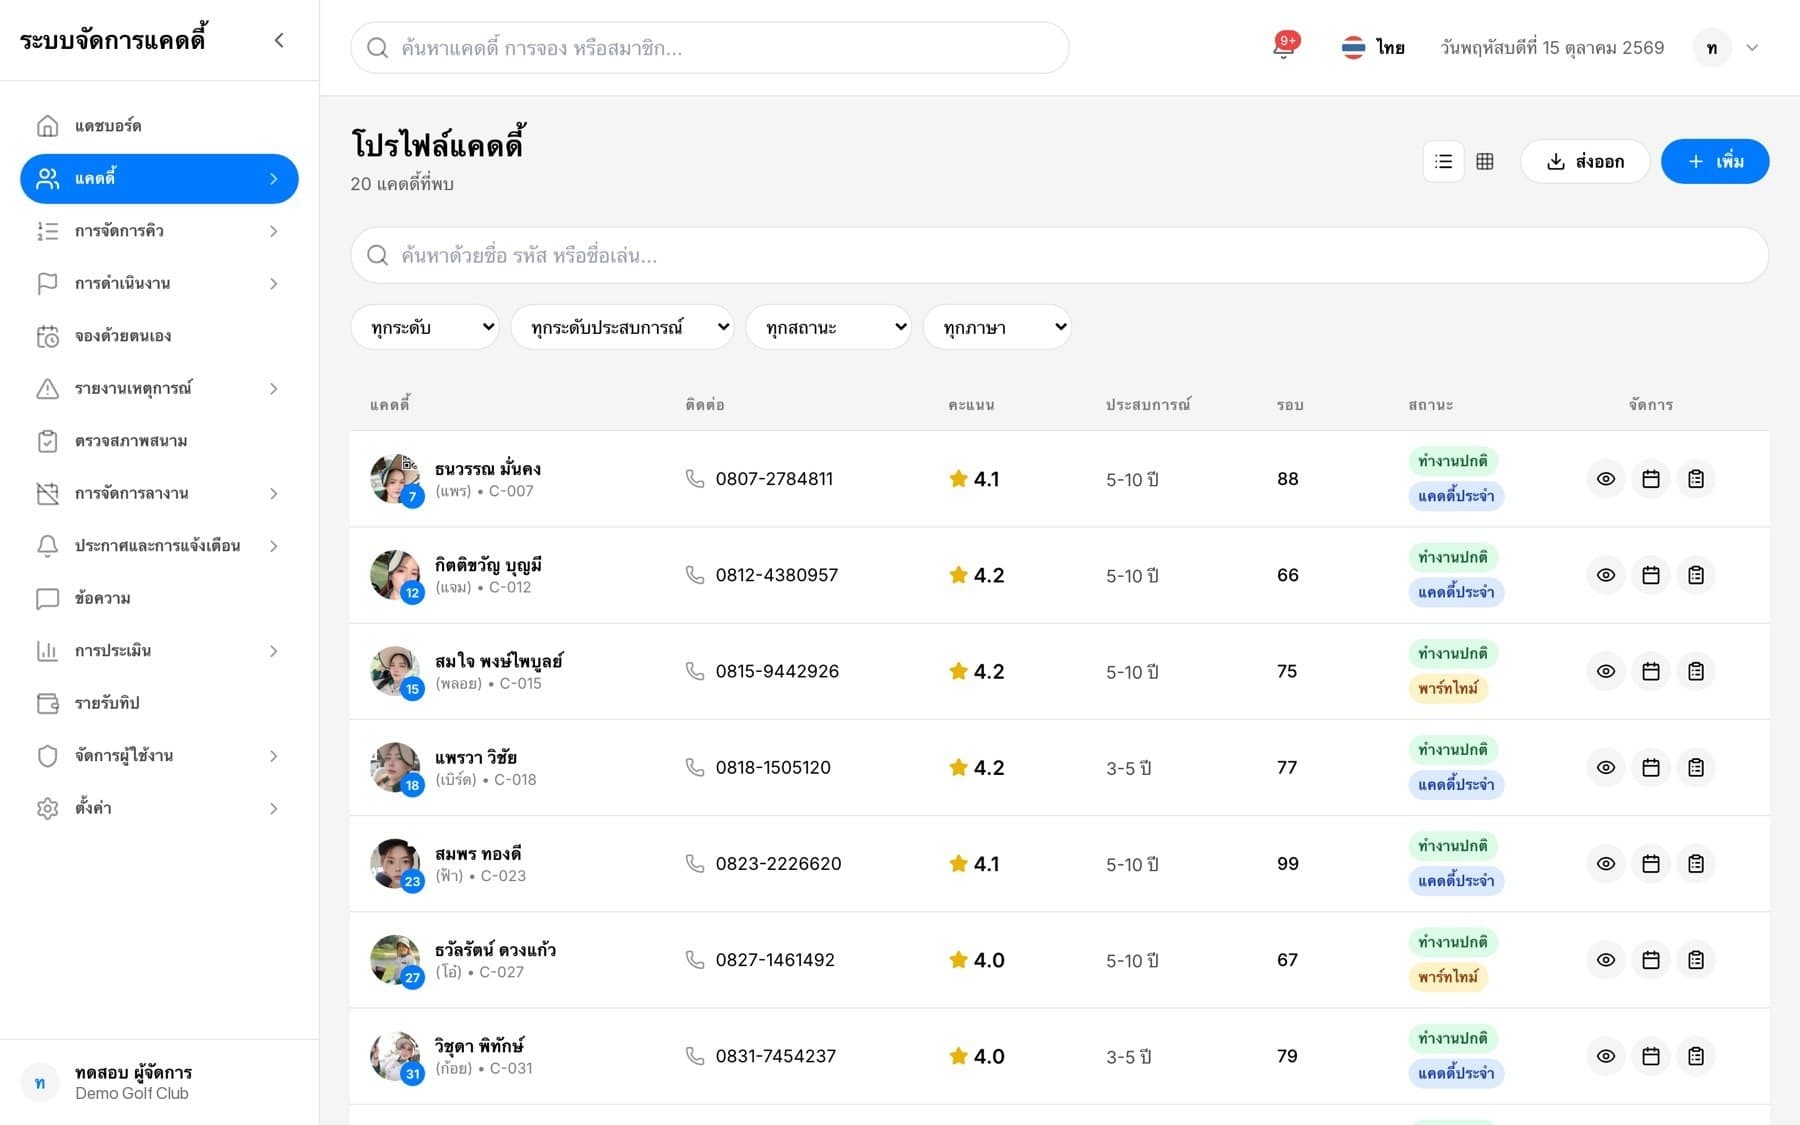
Task: Expand การจัดการคิว sidebar submenu
Action: (159, 231)
